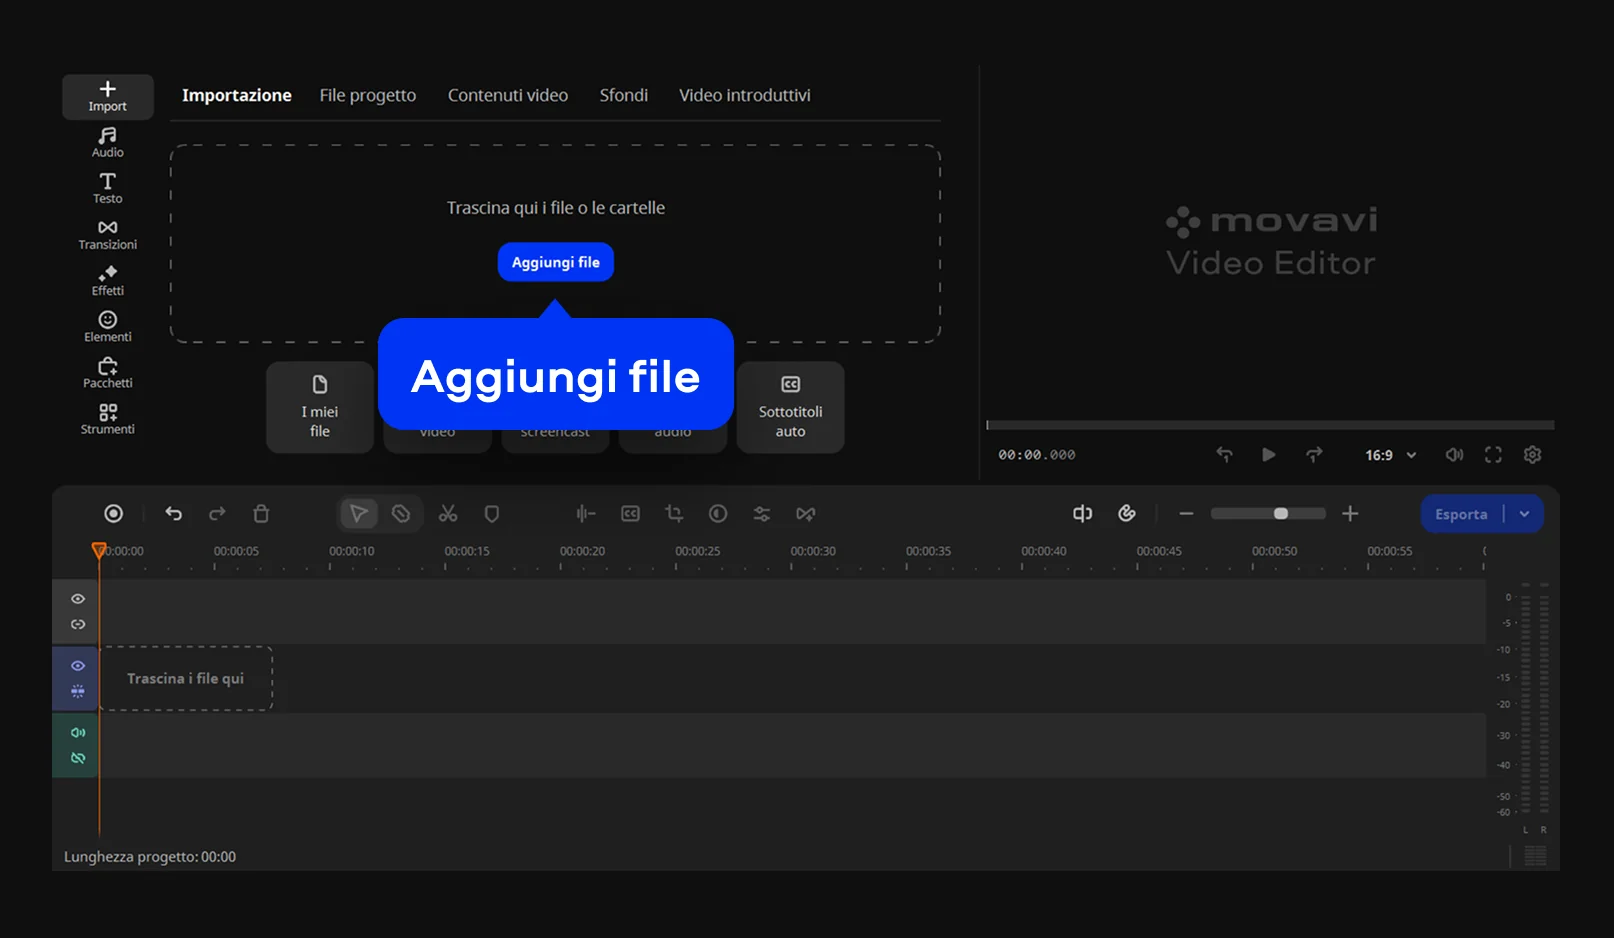The height and width of the screenshot is (938, 1614).
Task: Open the Audio panel in sidebar
Action: click(107, 142)
